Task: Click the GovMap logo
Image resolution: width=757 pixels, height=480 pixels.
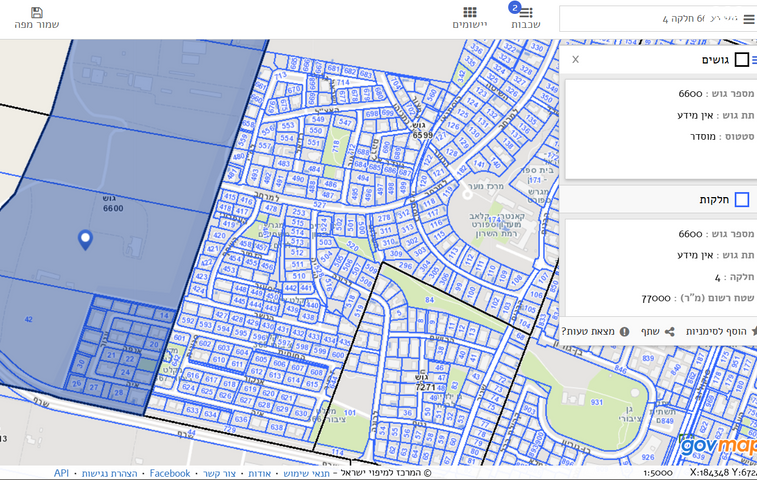Action: 716,444
